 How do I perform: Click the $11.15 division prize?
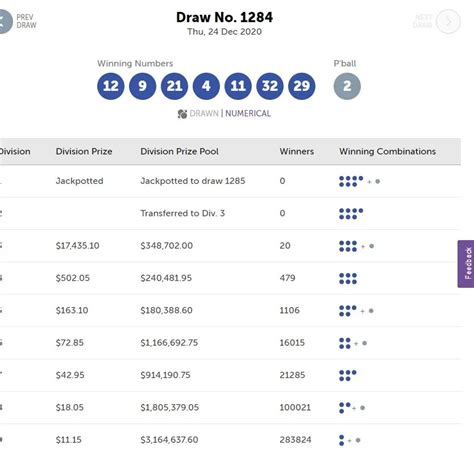click(69, 440)
